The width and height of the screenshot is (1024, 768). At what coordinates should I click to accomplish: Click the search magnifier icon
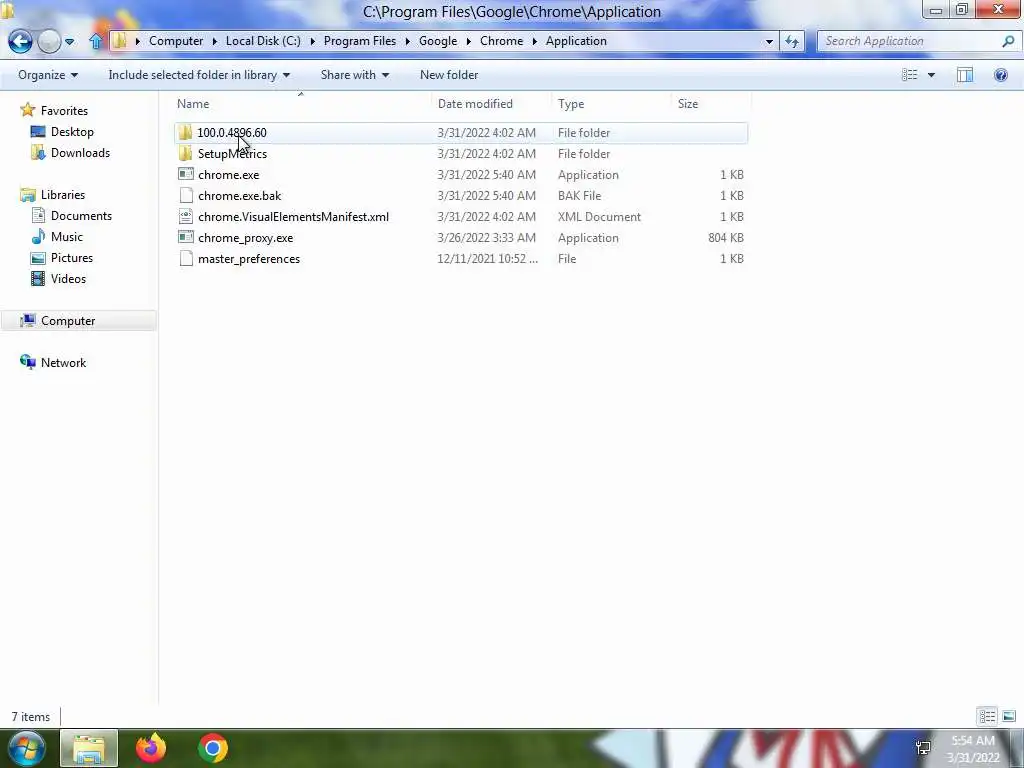1008,41
